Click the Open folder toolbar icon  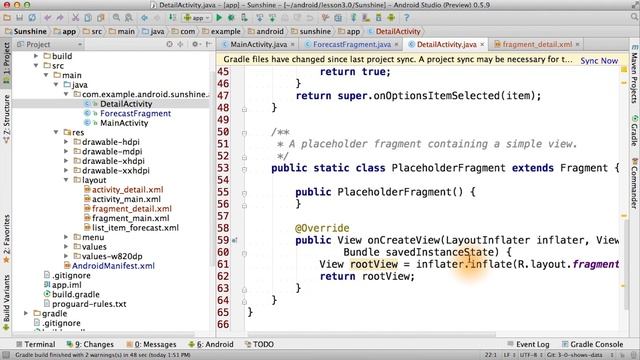tap(7, 18)
